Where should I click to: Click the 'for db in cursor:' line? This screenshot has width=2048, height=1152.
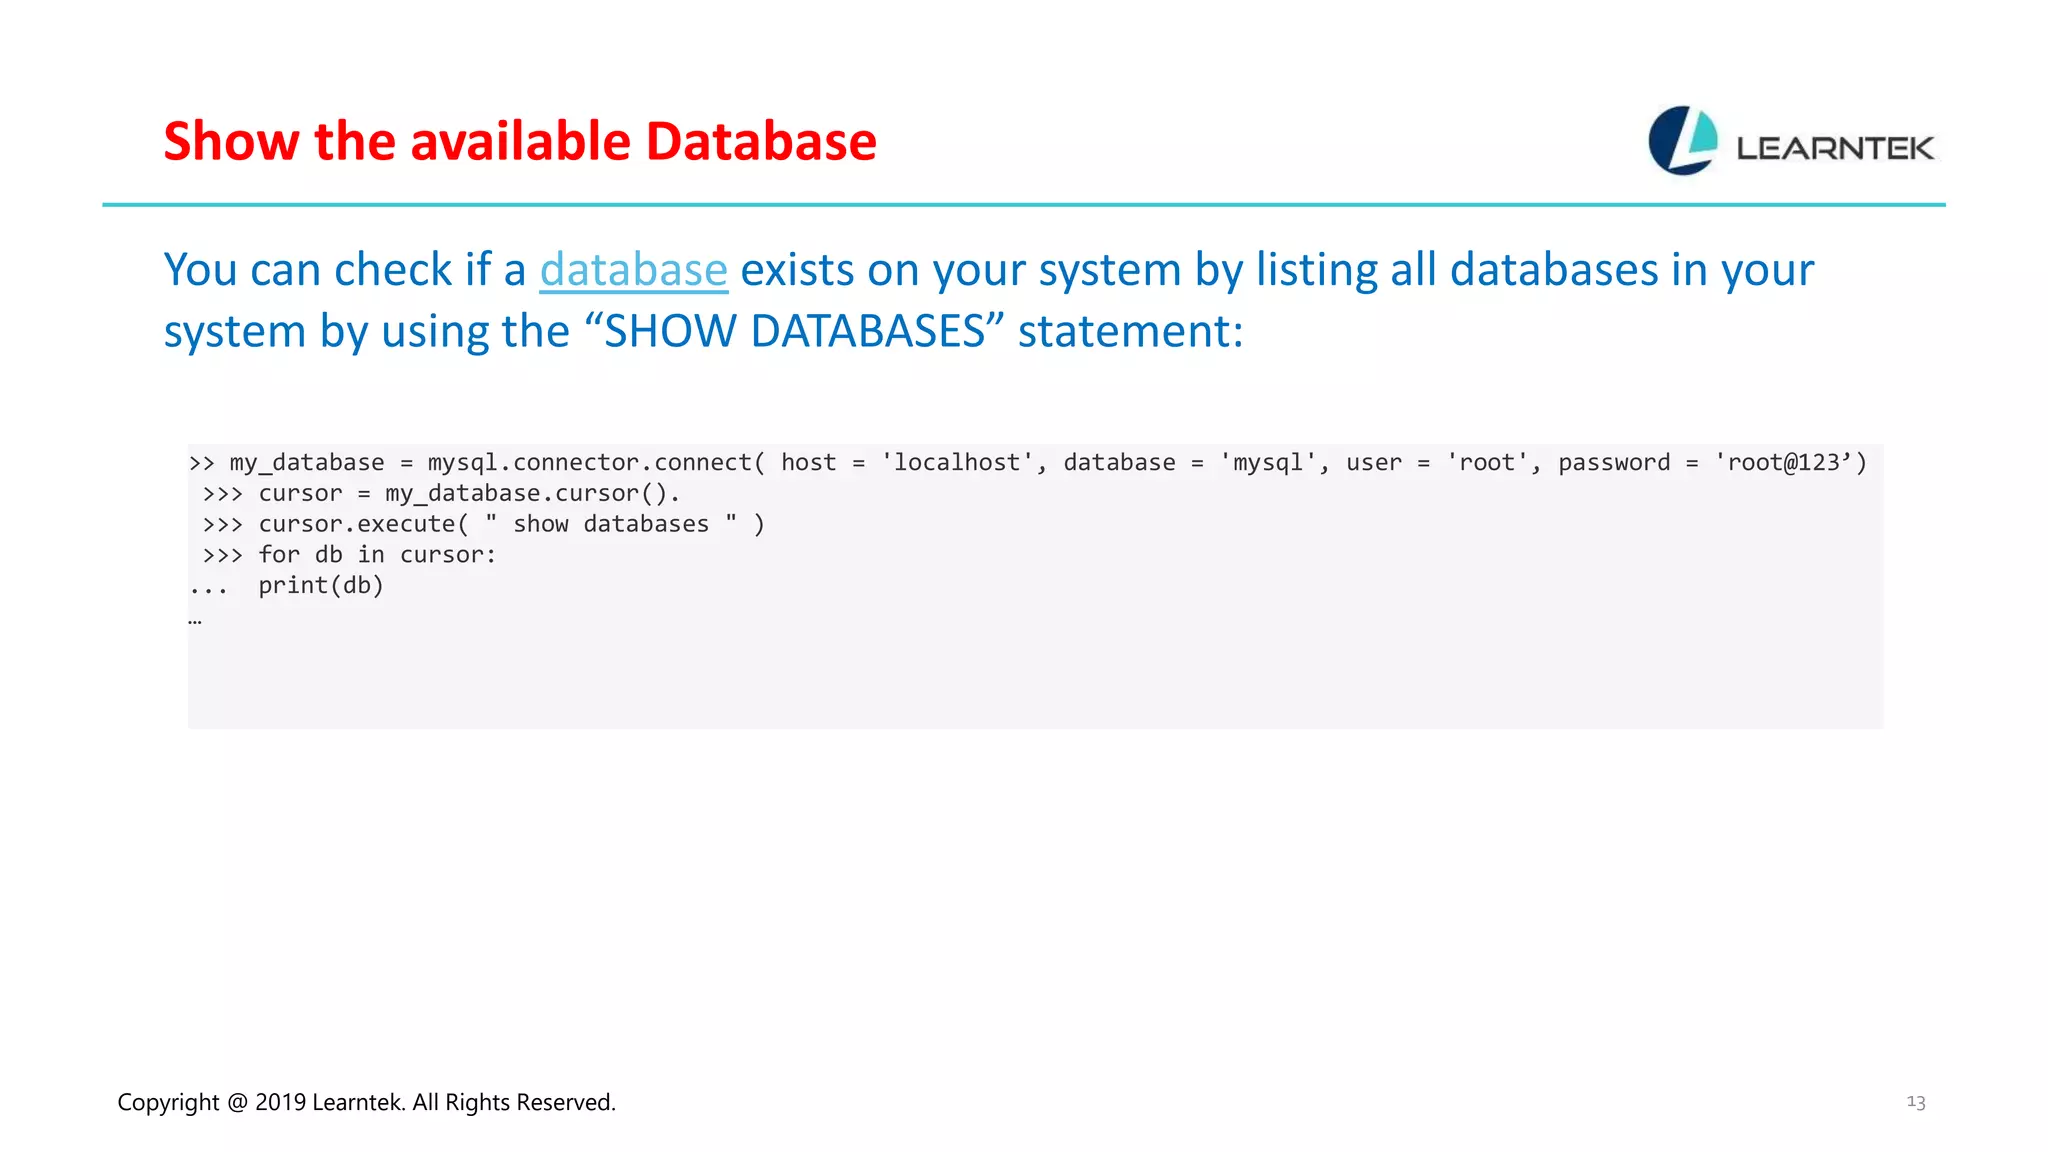[x=349, y=555]
